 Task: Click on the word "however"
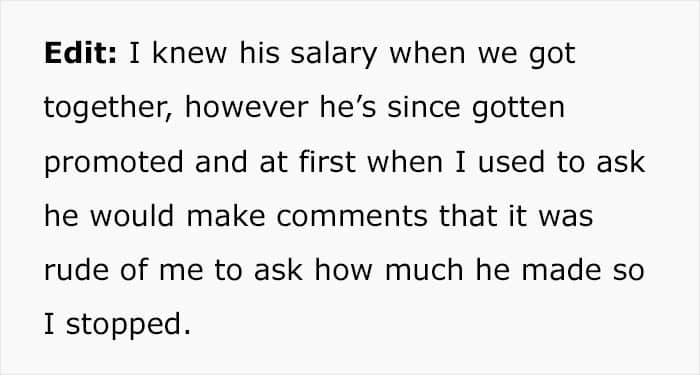coord(246,107)
